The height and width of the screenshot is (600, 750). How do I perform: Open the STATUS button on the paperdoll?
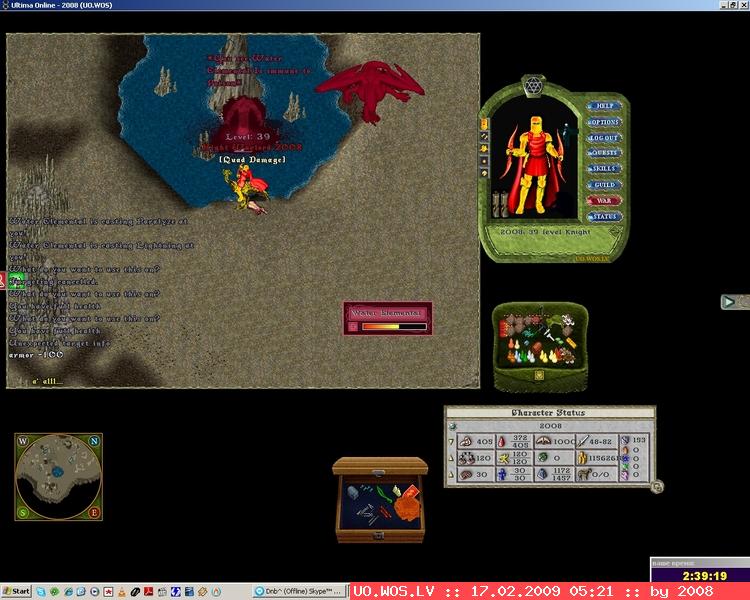(605, 216)
